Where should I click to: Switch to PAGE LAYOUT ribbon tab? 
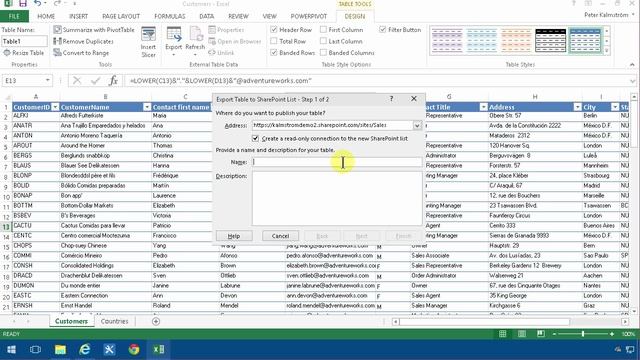[x=121, y=16]
